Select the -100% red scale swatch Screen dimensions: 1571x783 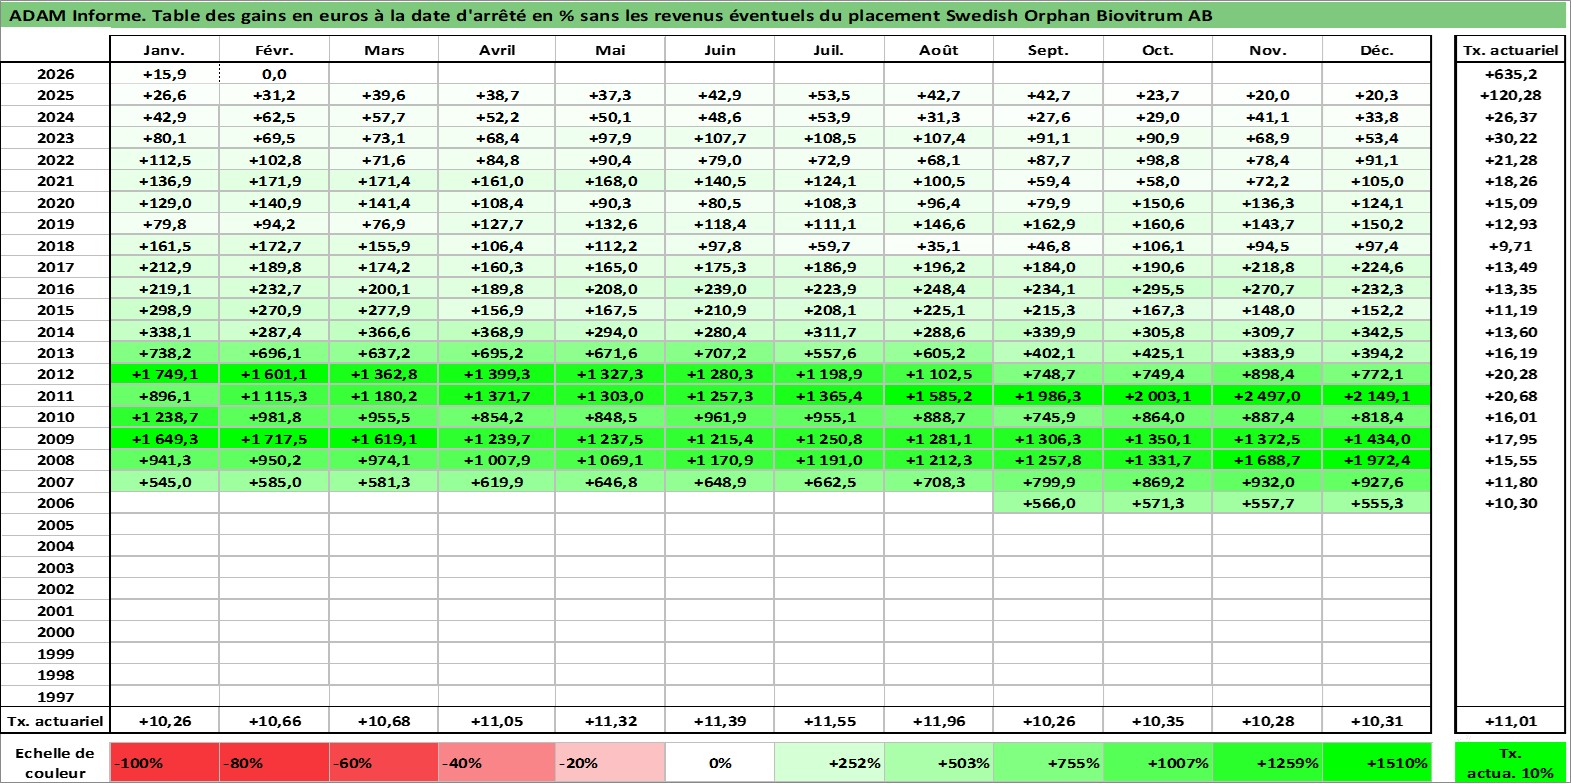coord(164,762)
